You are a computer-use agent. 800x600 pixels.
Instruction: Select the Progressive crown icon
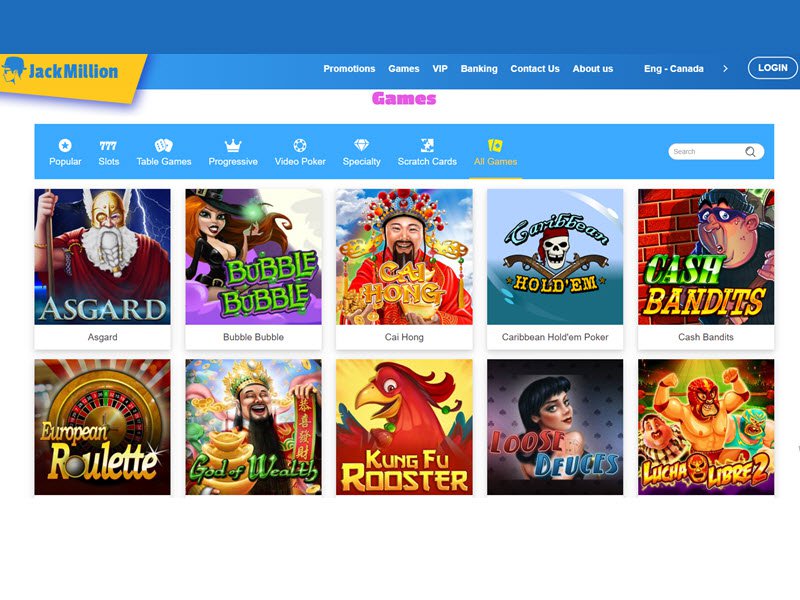[233, 145]
